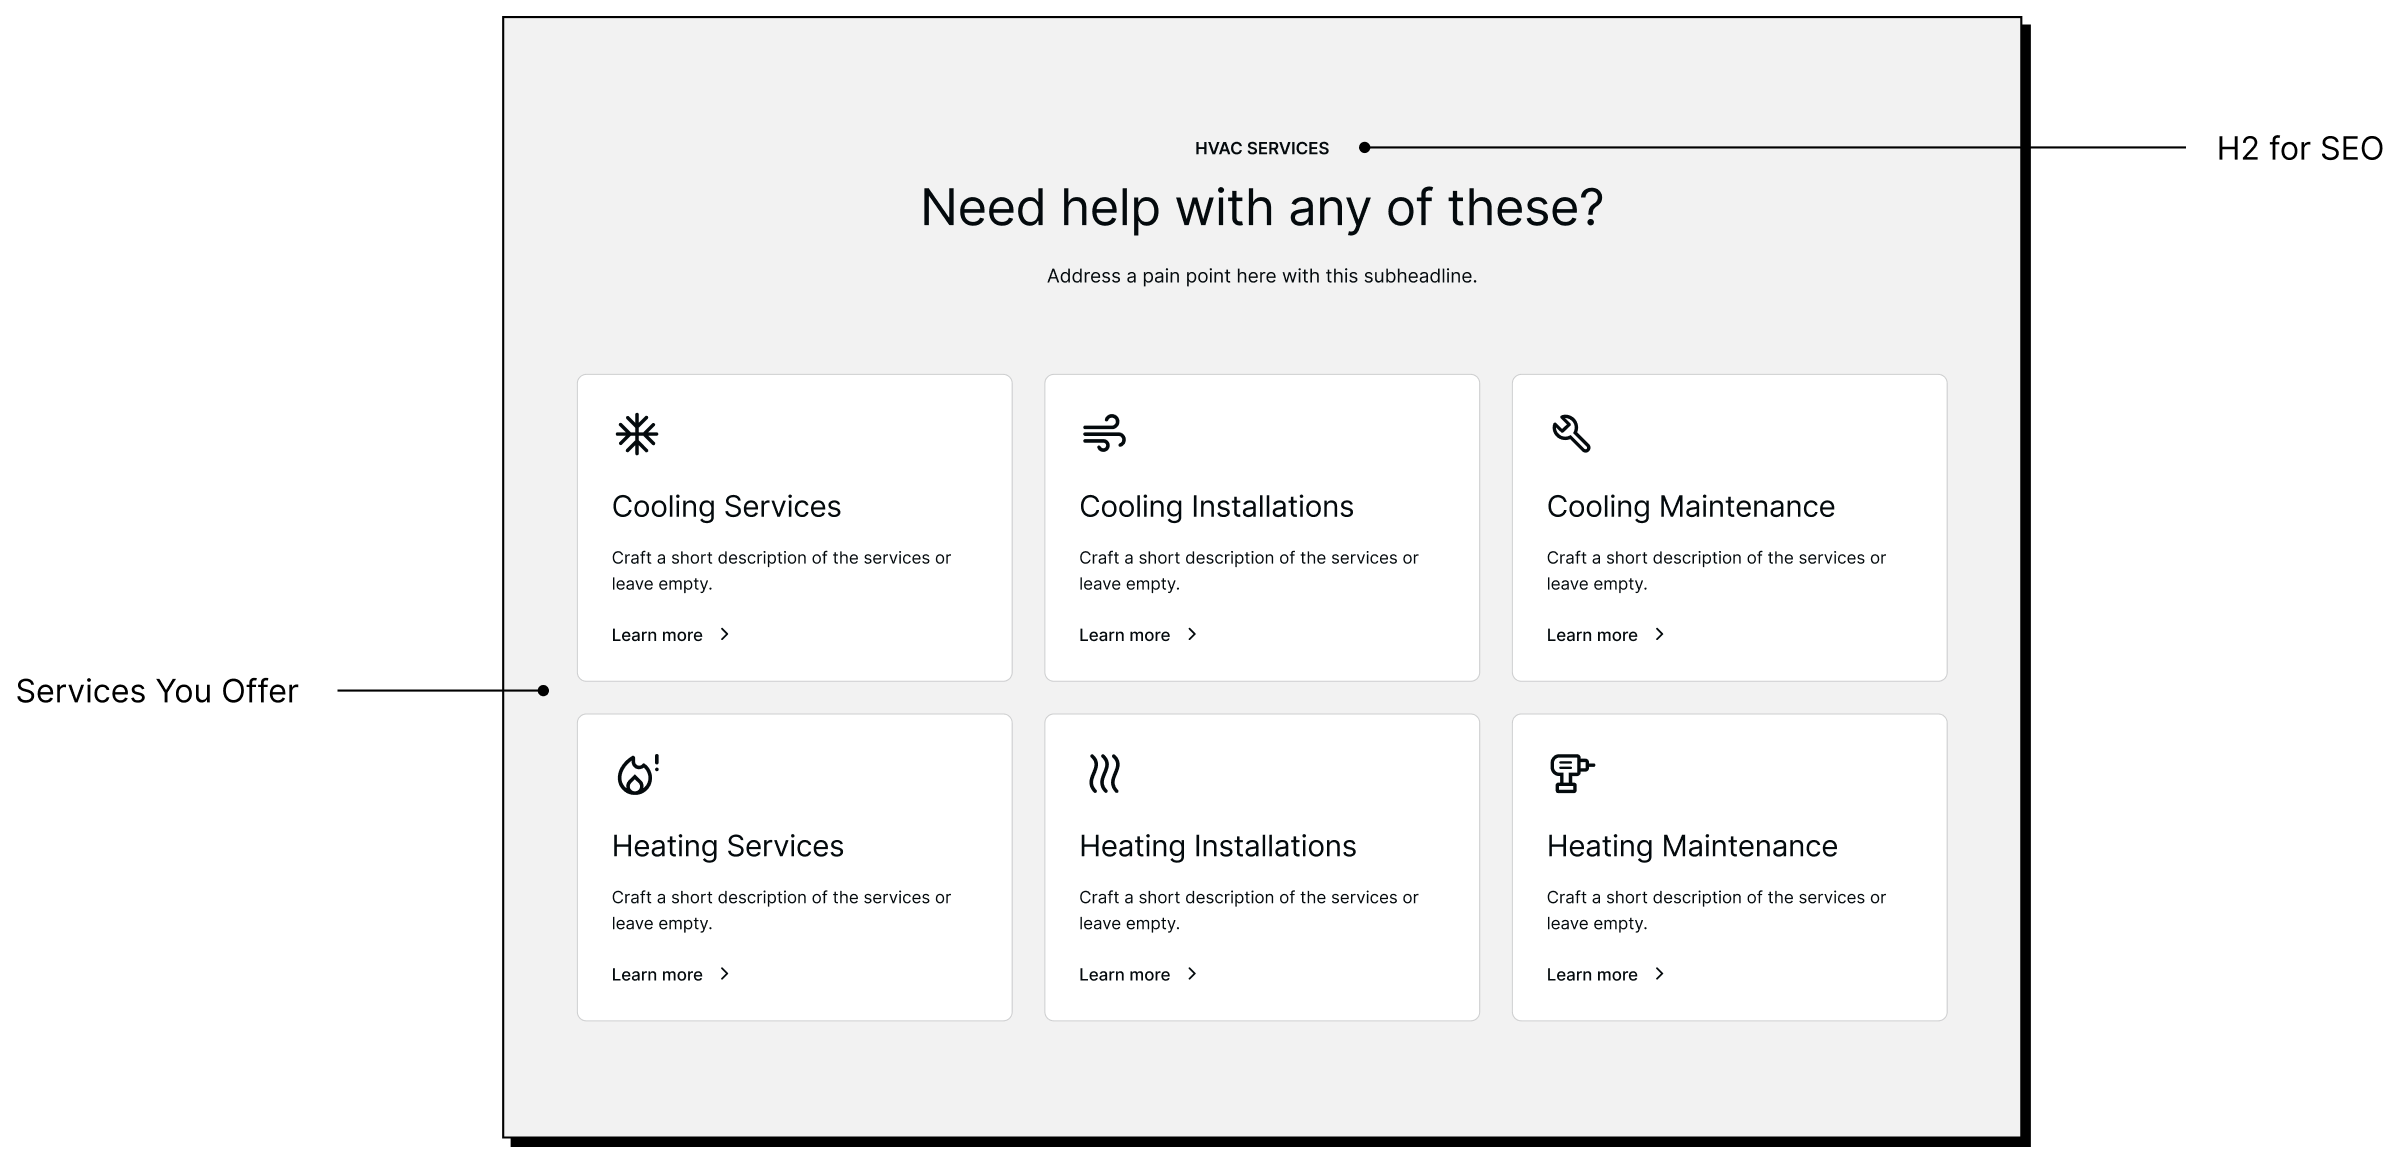Click the snowflake Cooling Services icon
This screenshot has width=2400, height=1150.
click(636, 434)
